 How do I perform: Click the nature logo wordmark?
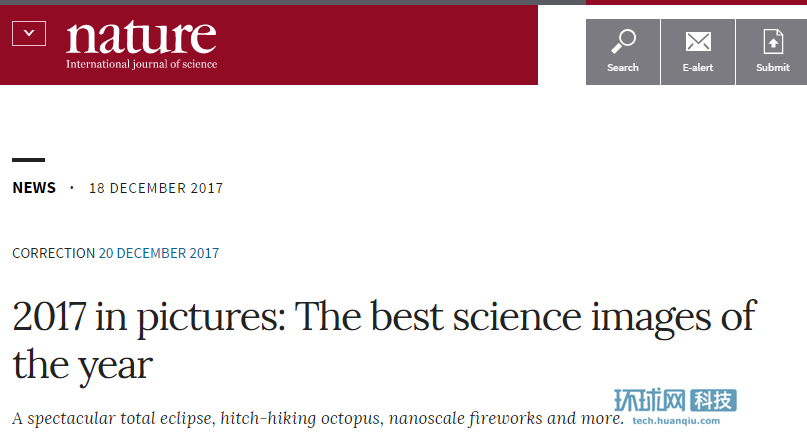pos(141,36)
